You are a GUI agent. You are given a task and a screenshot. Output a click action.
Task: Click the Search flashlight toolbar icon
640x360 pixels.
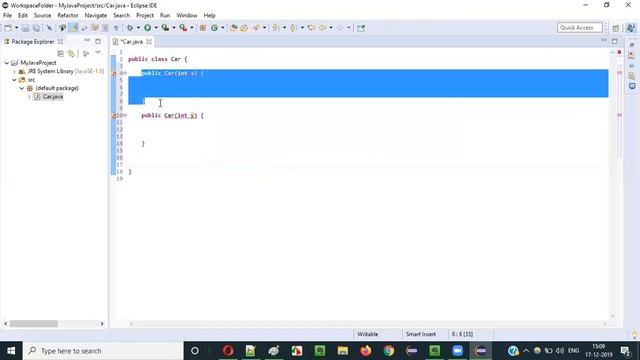click(x=256, y=28)
